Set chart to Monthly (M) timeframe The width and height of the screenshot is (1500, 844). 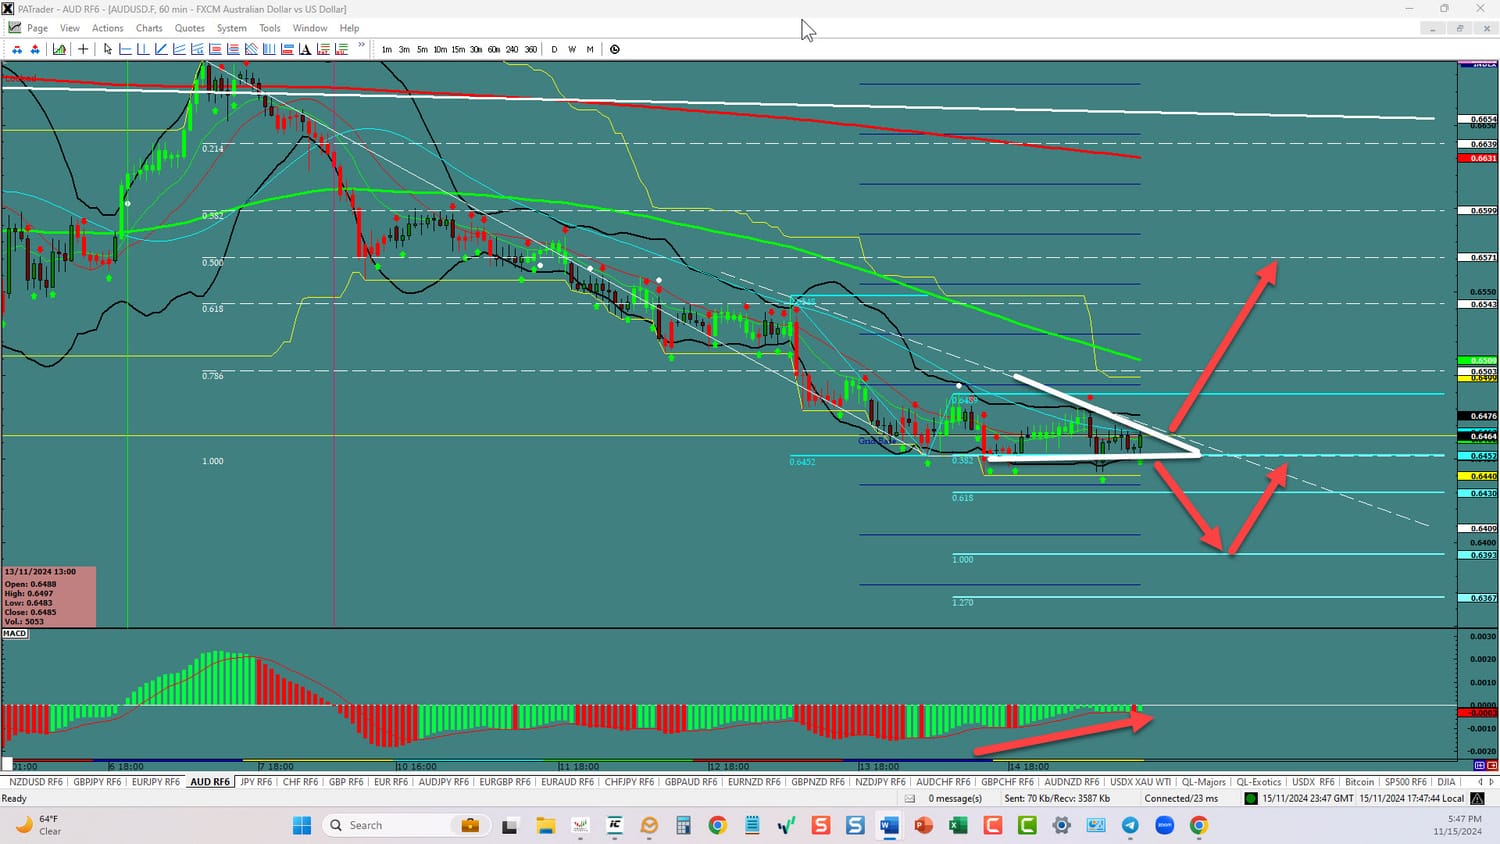coord(590,49)
